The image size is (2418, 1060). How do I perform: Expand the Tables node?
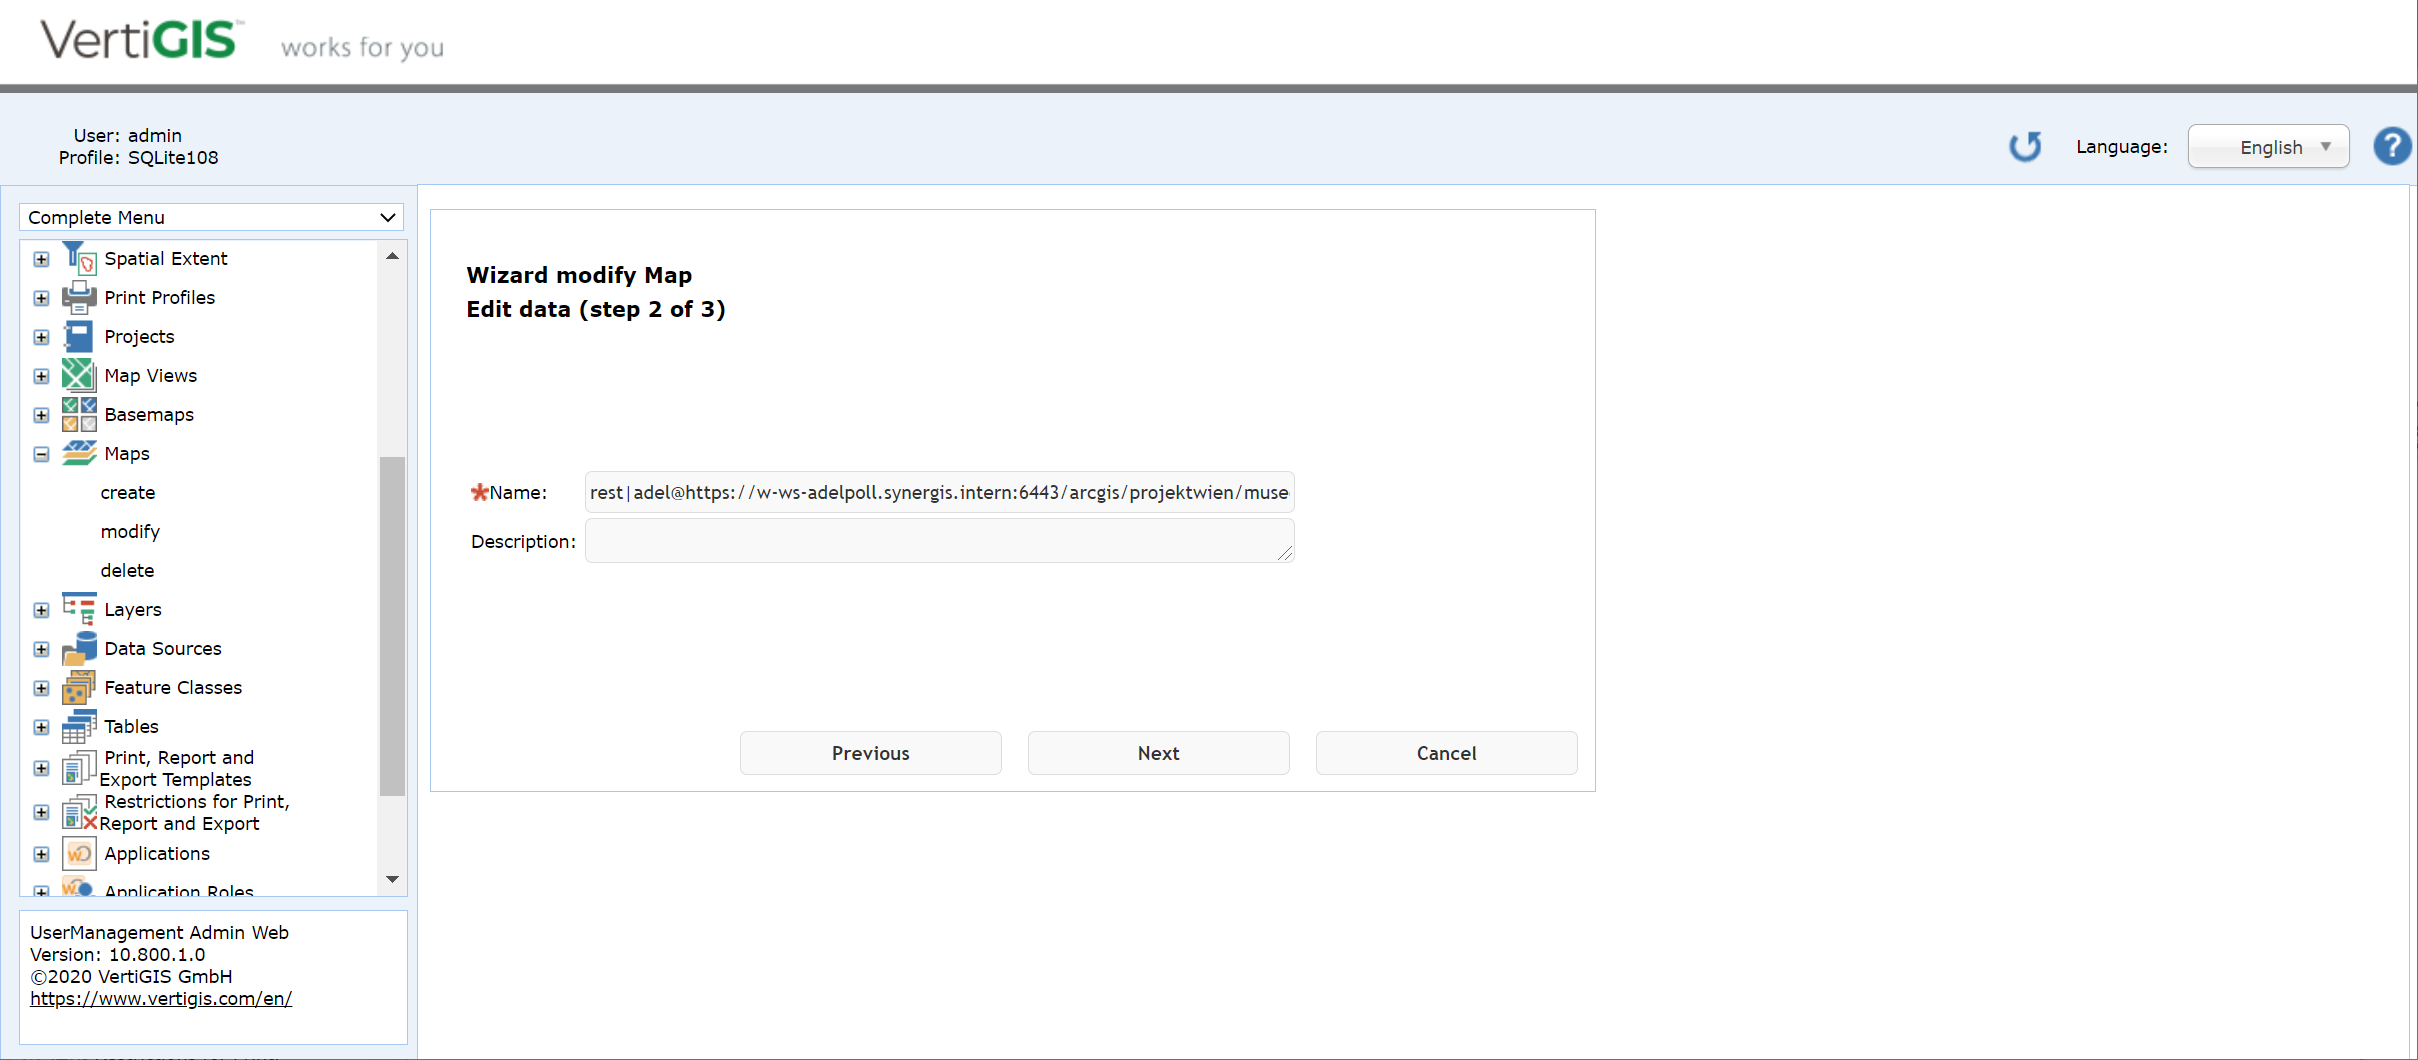(41, 727)
